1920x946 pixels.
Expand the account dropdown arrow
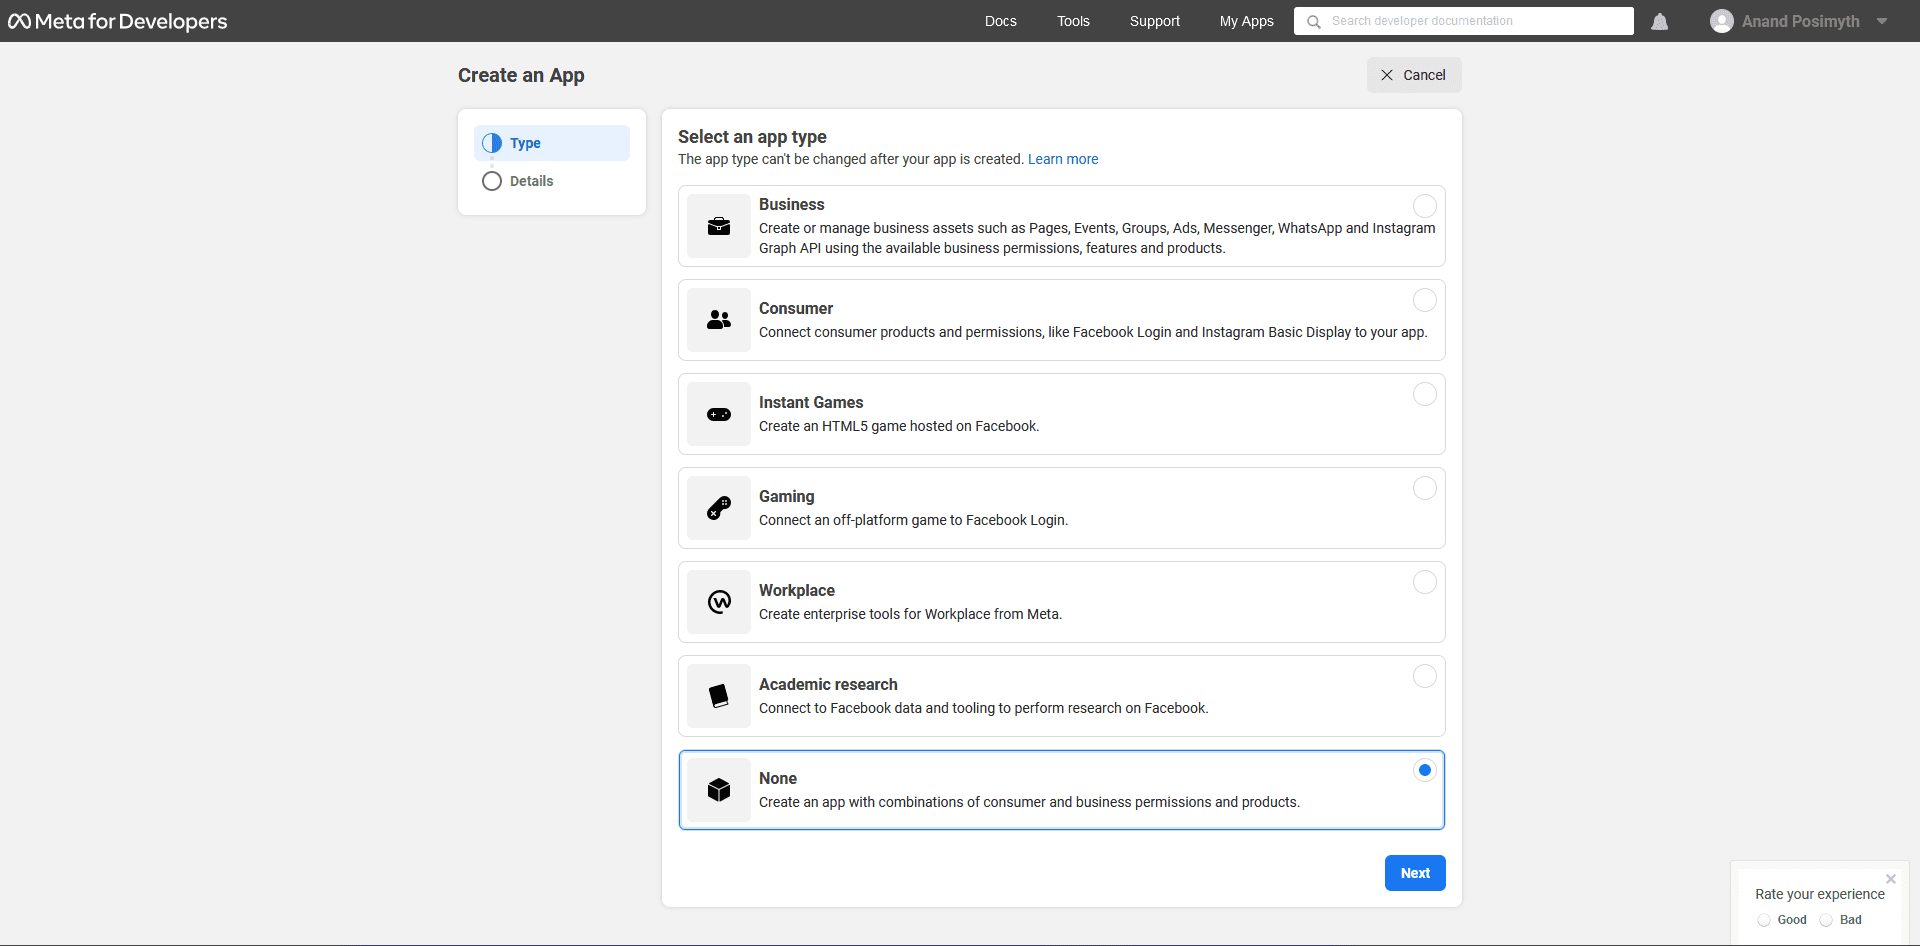coord(1882,21)
